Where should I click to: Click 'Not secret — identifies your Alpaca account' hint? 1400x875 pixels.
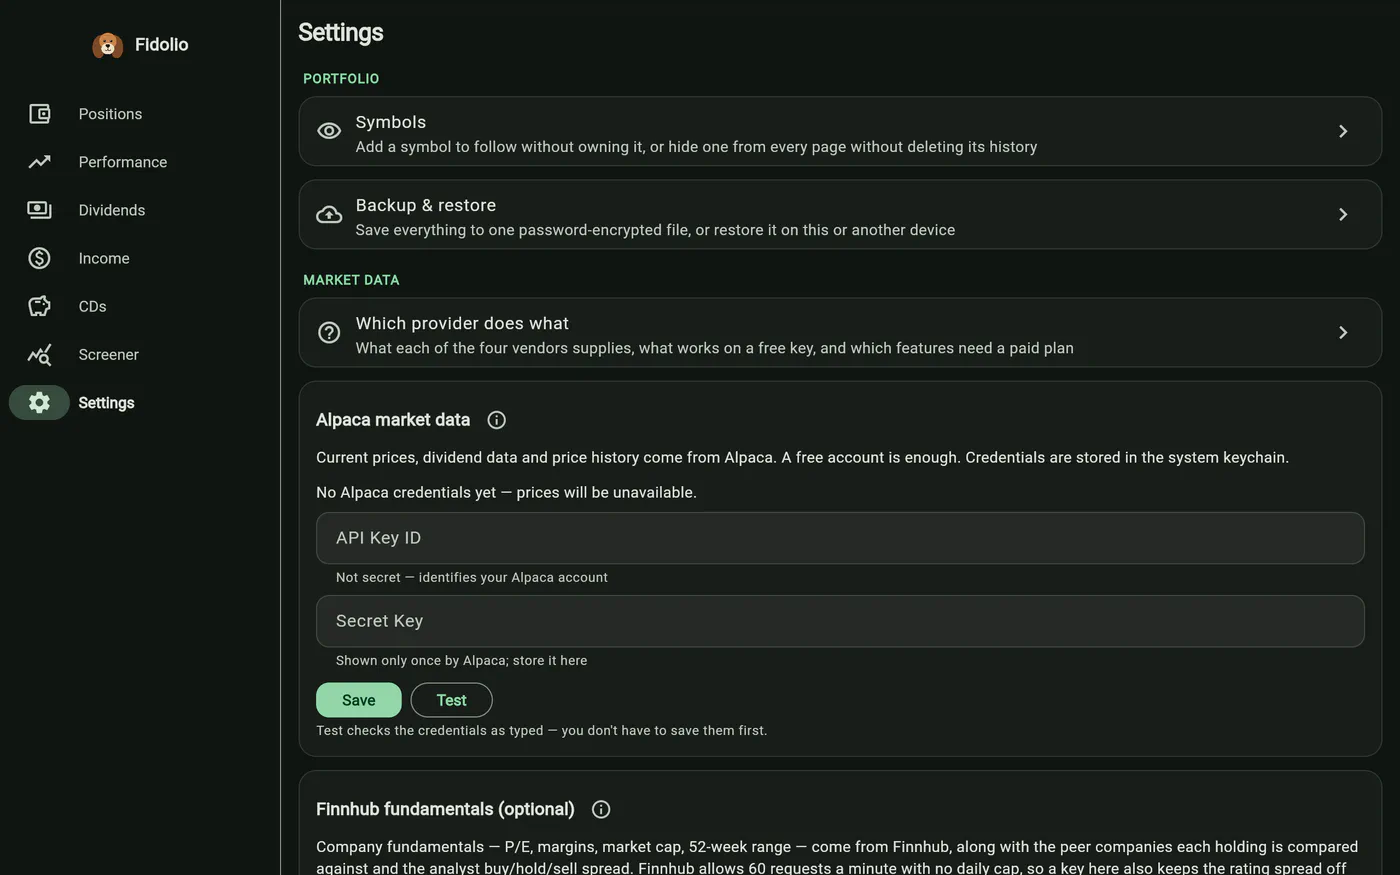(472, 577)
